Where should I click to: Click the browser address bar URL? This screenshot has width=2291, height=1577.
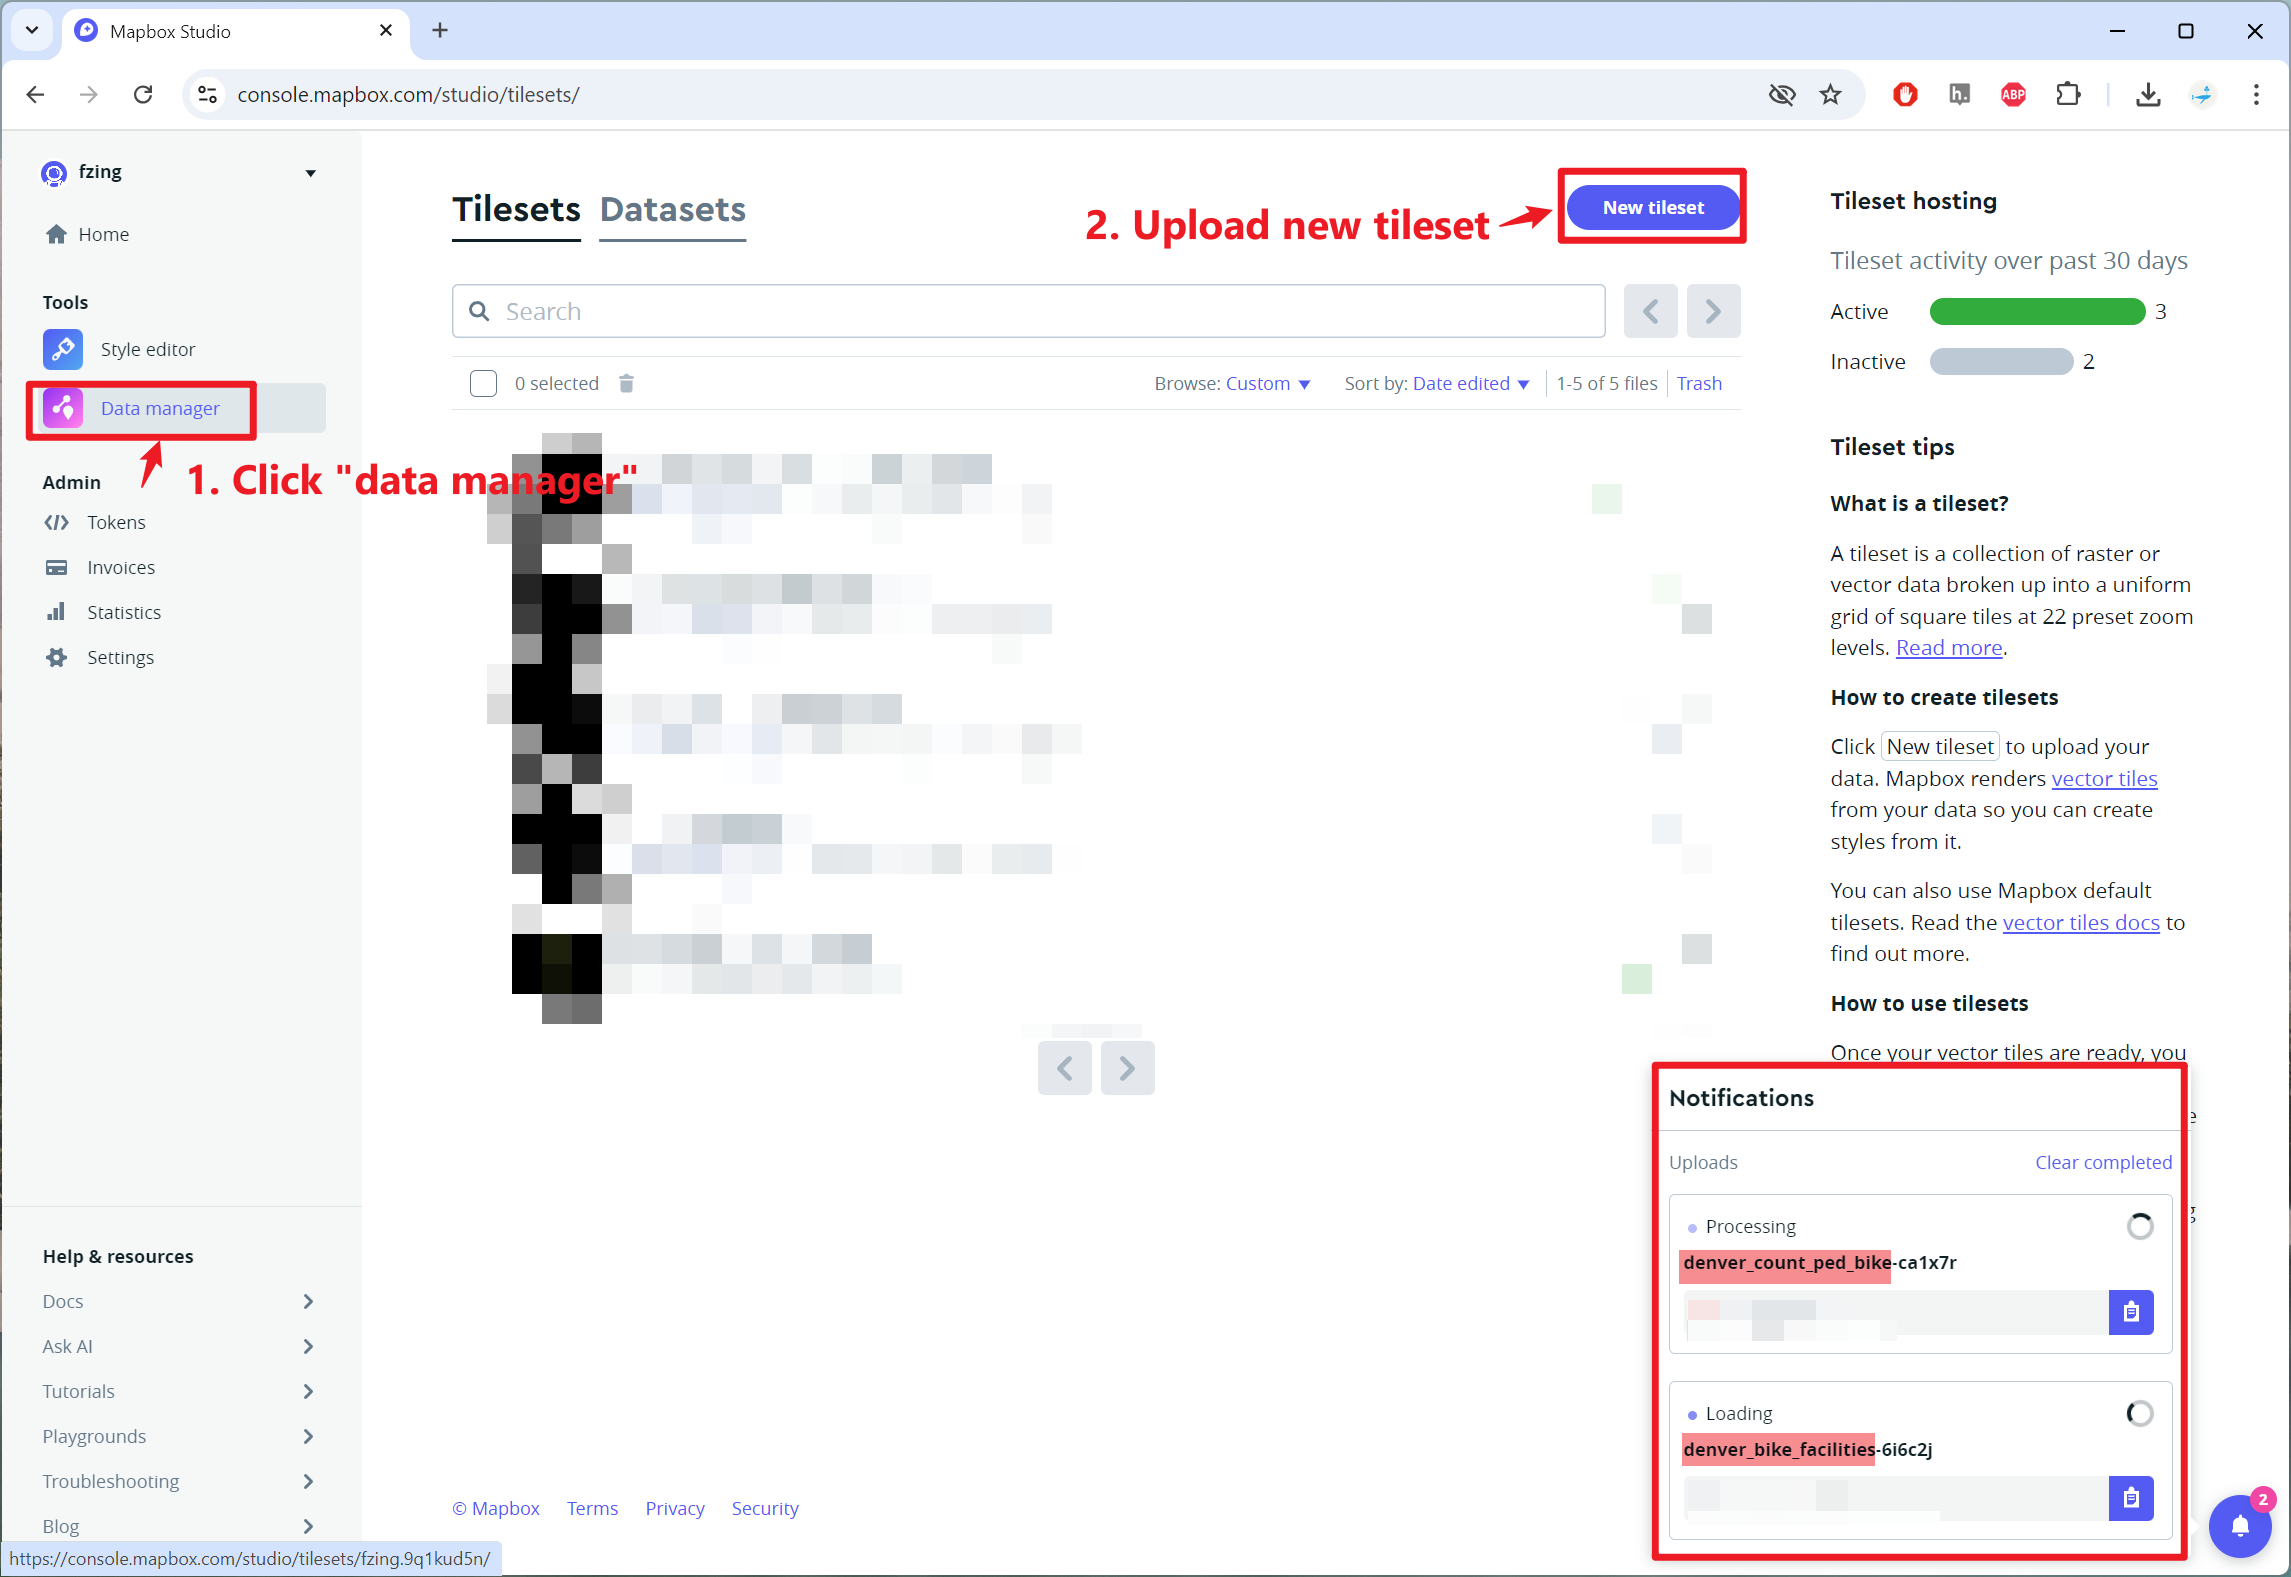tap(408, 94)
